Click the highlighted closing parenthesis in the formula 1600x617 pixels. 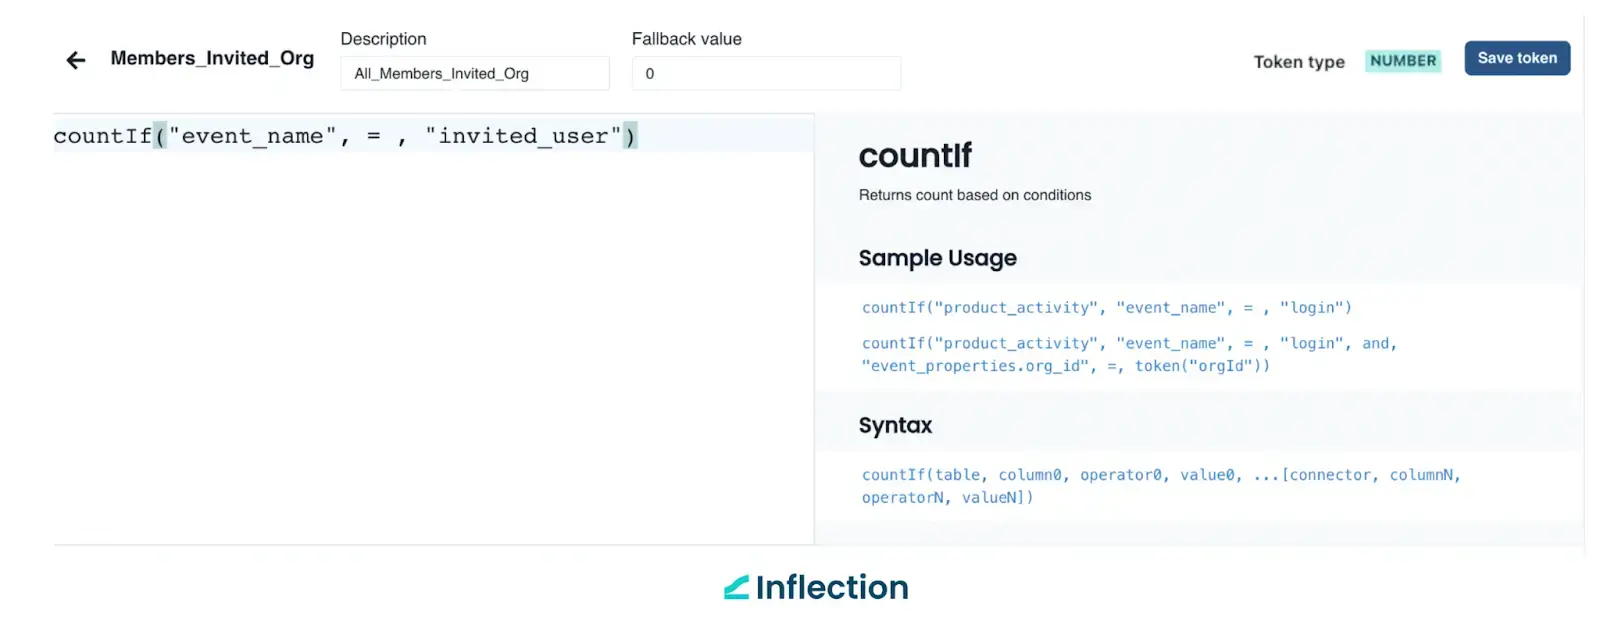(x=631, y=135)
